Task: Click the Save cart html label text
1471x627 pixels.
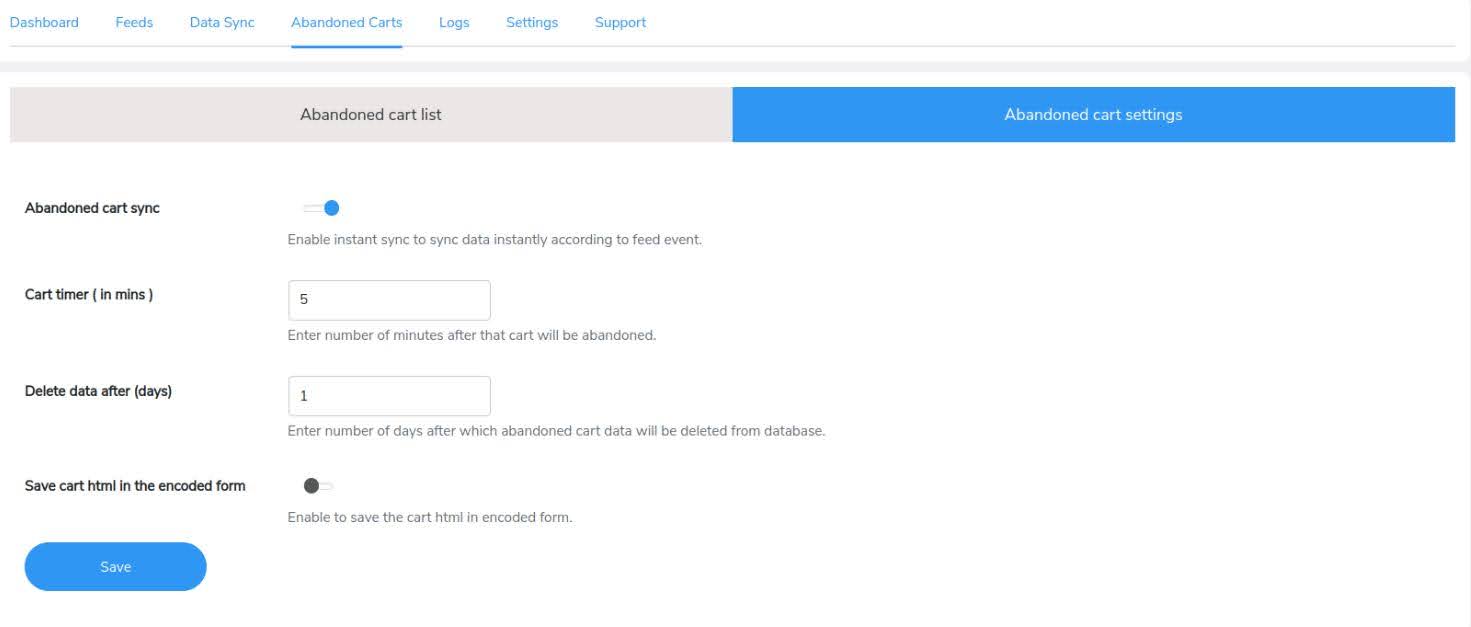Action: pyautogui.click(x=135, y=486)
